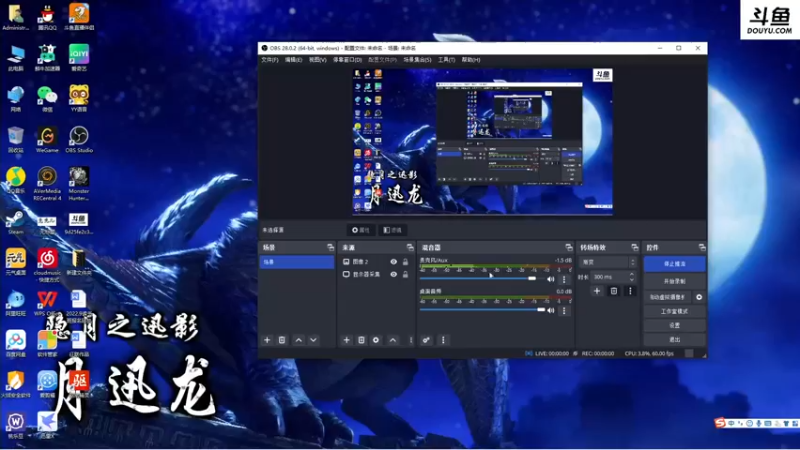Open the Scene Collection (S) menu

(417, 60)
